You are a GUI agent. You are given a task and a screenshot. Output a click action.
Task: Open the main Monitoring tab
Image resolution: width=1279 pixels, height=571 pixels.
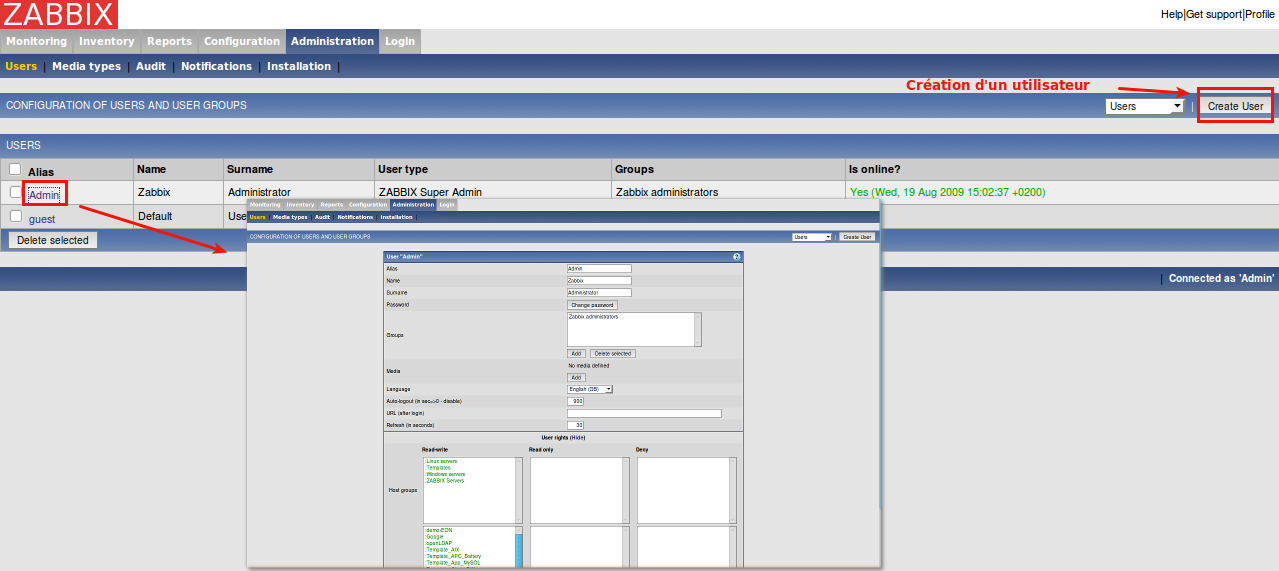(x=36, y=41)
